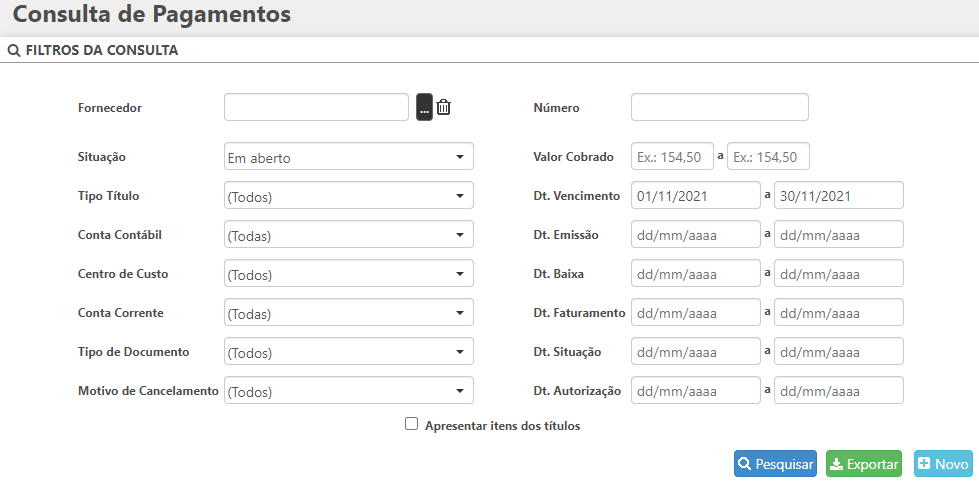Open supplier lookup ellipsis button

[x=424, y=107]
